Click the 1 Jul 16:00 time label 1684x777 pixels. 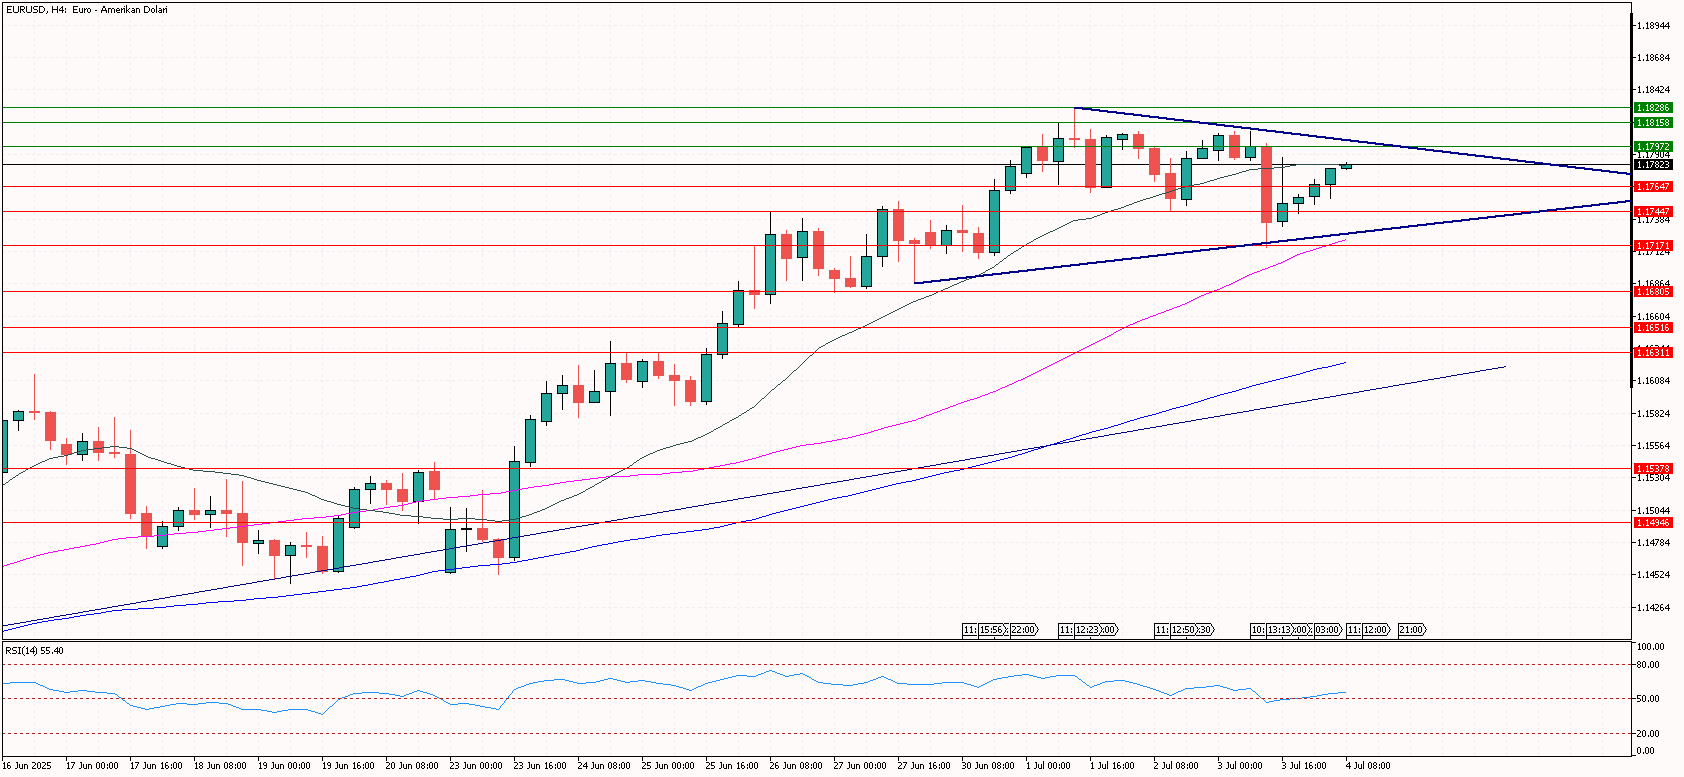[x=1112, y=766]
